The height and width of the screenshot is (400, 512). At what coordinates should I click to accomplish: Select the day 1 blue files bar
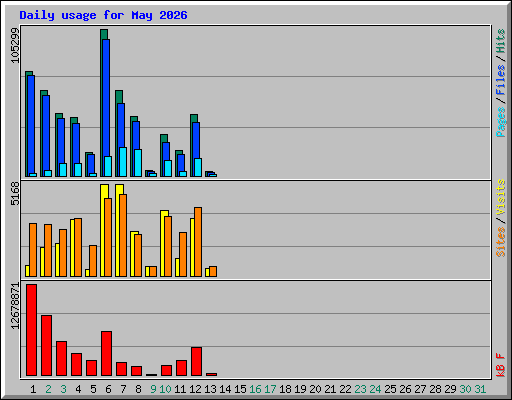(x=31, y=125)
